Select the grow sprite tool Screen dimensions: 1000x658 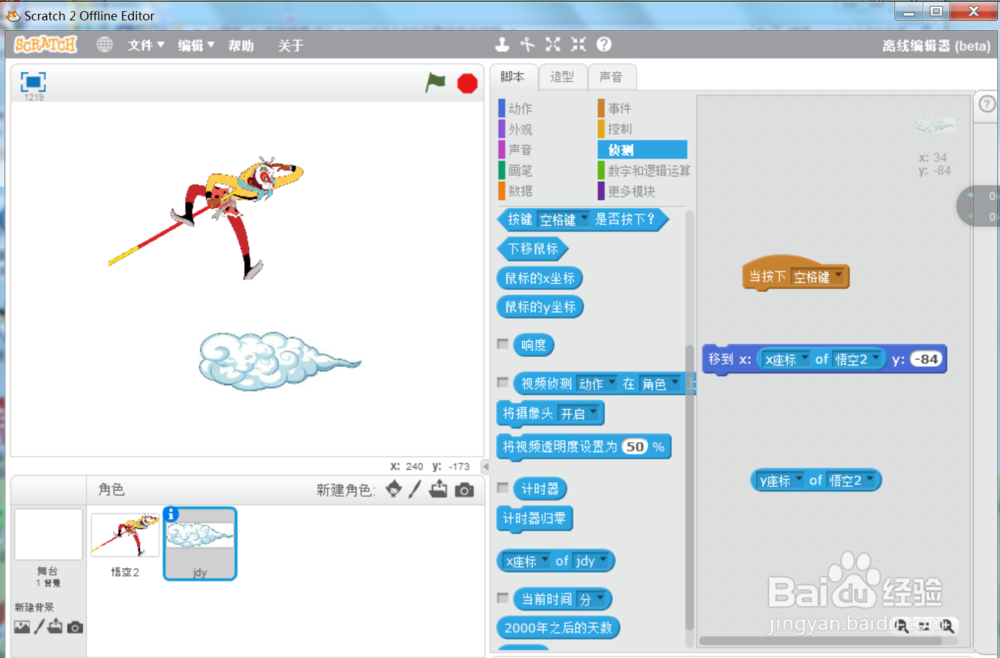coord(553,44)
